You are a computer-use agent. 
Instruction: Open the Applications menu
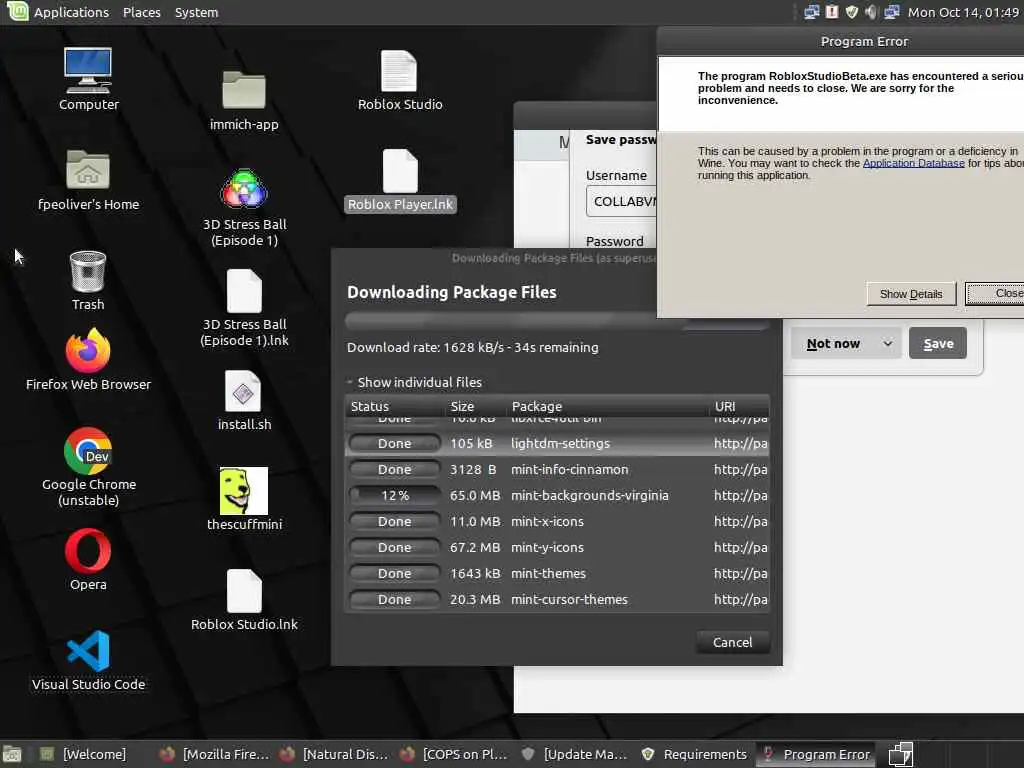[71, 12]
